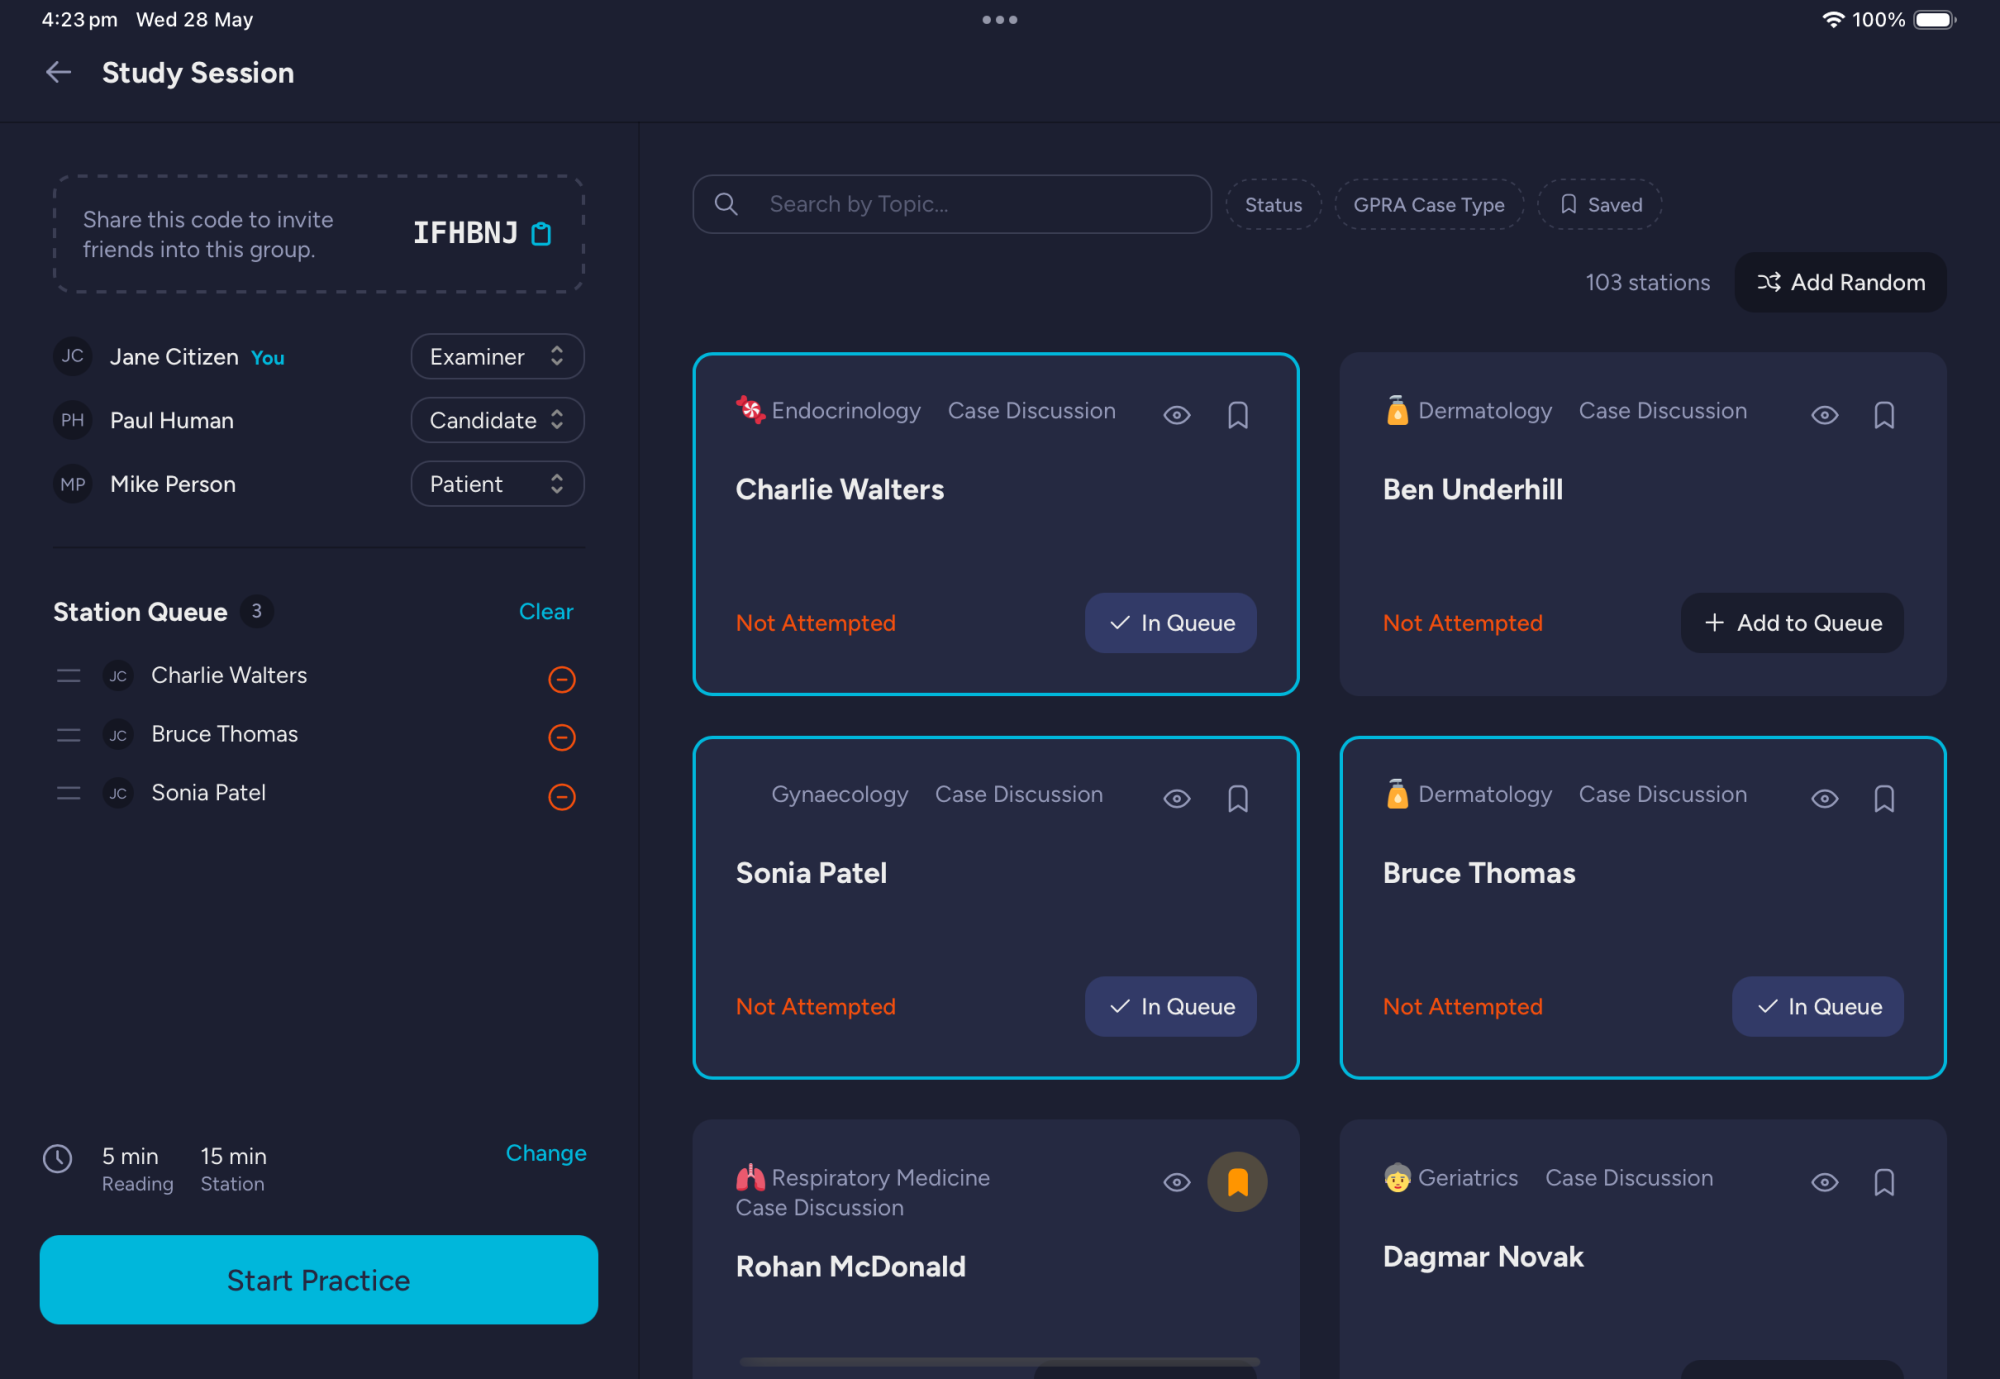Click the clock timing icon

pos(58,1158)
